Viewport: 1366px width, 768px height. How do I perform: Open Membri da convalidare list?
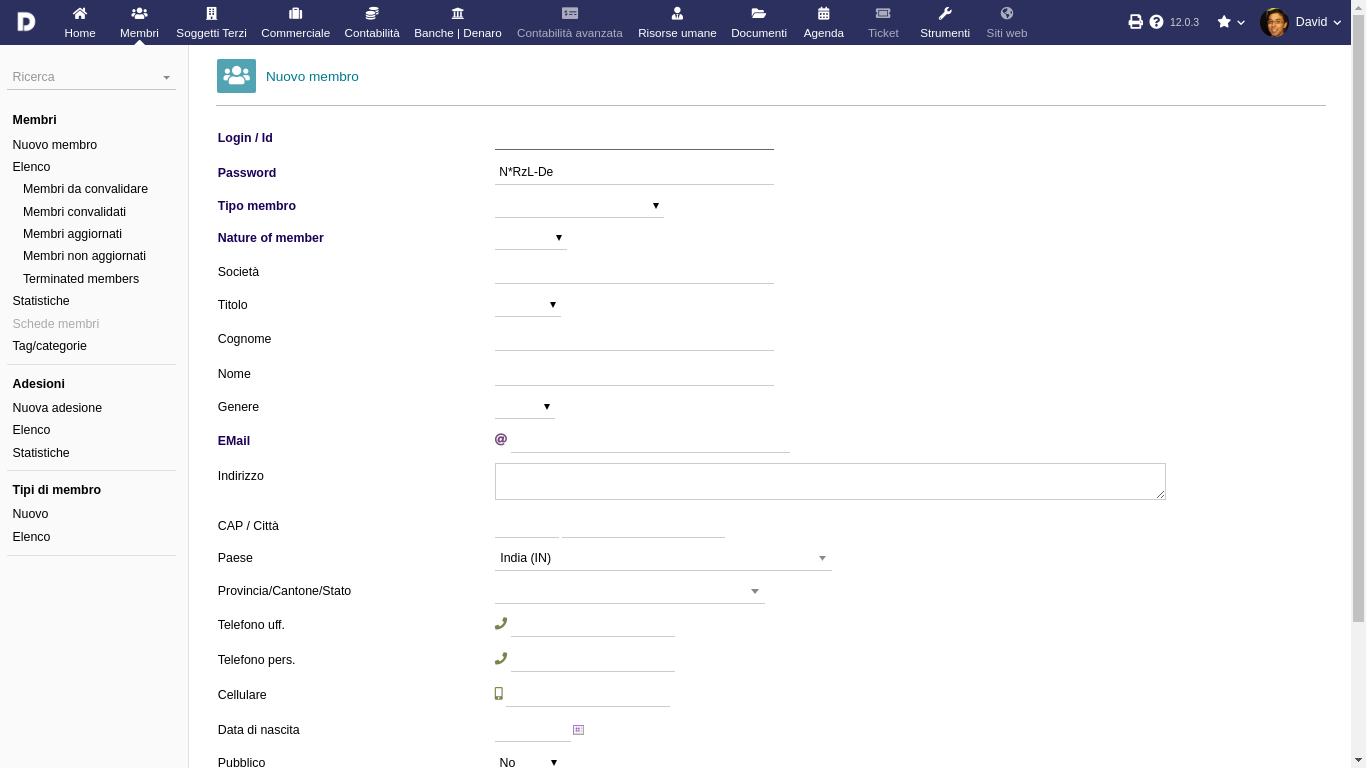click(x=85, y=189)
